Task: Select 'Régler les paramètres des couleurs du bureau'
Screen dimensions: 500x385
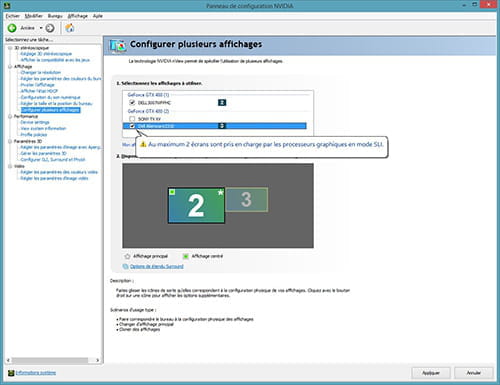Action: click(x=61, y=79)
